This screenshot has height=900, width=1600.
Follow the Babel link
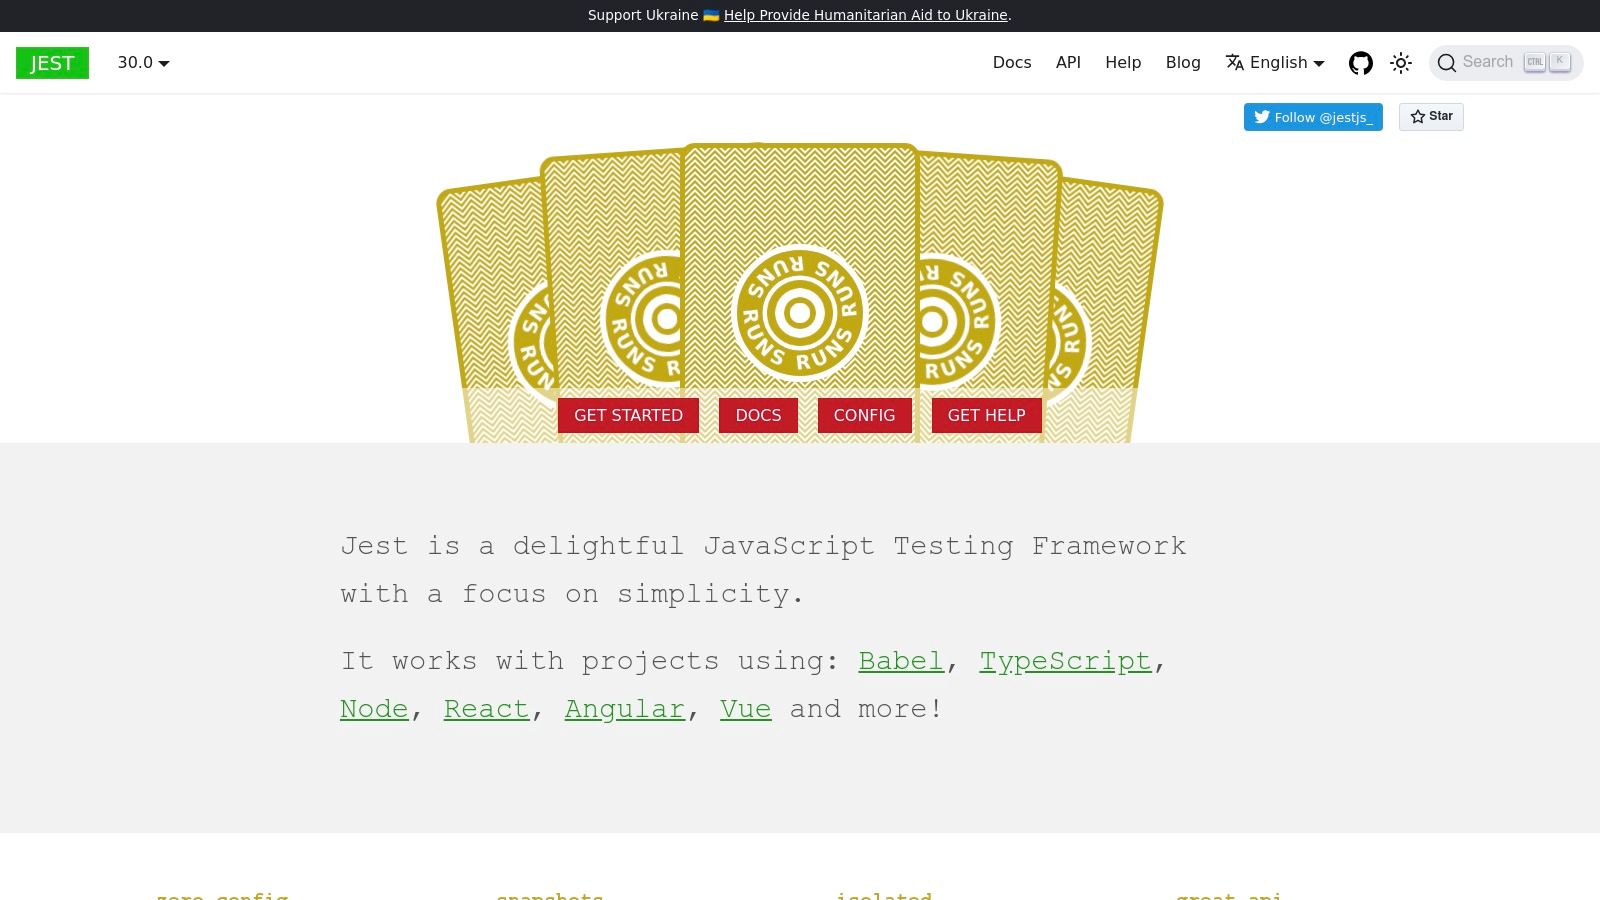point(901,661)
